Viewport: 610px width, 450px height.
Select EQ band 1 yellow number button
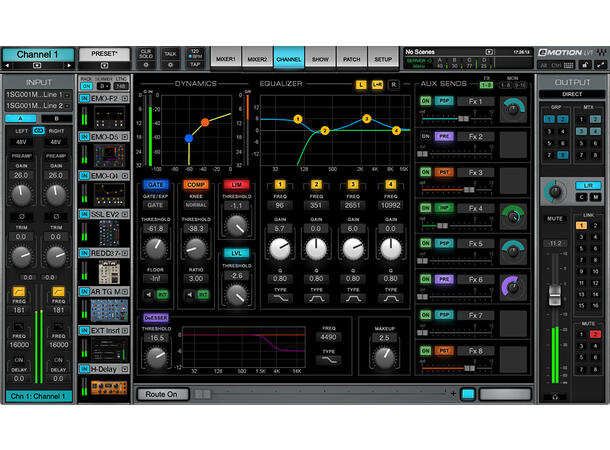[x=280, y=184]
